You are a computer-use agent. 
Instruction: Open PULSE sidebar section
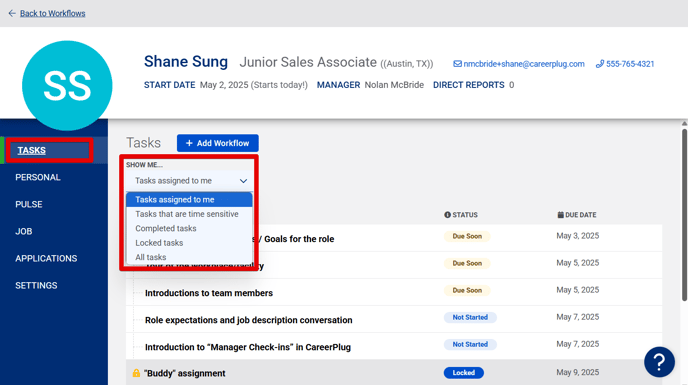coord(29,205)
